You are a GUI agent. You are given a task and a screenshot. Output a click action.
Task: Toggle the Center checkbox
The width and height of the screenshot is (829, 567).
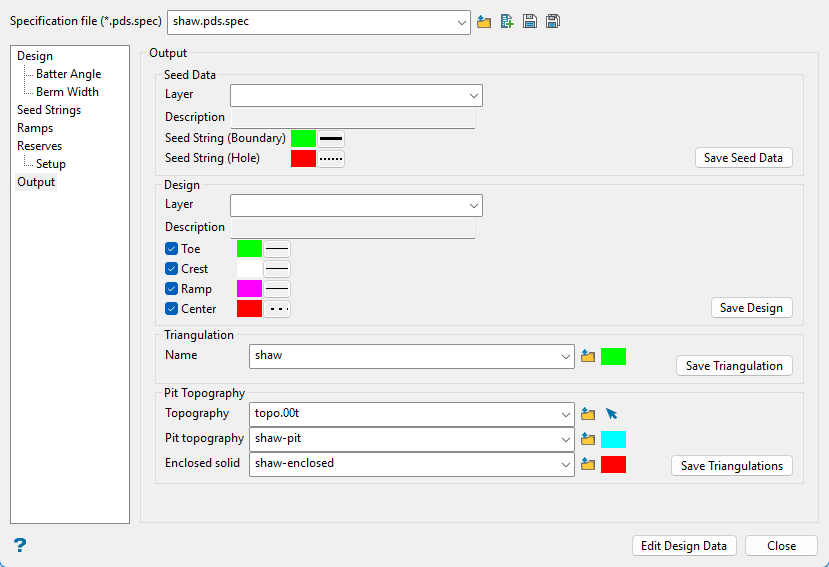coord(171,309)
